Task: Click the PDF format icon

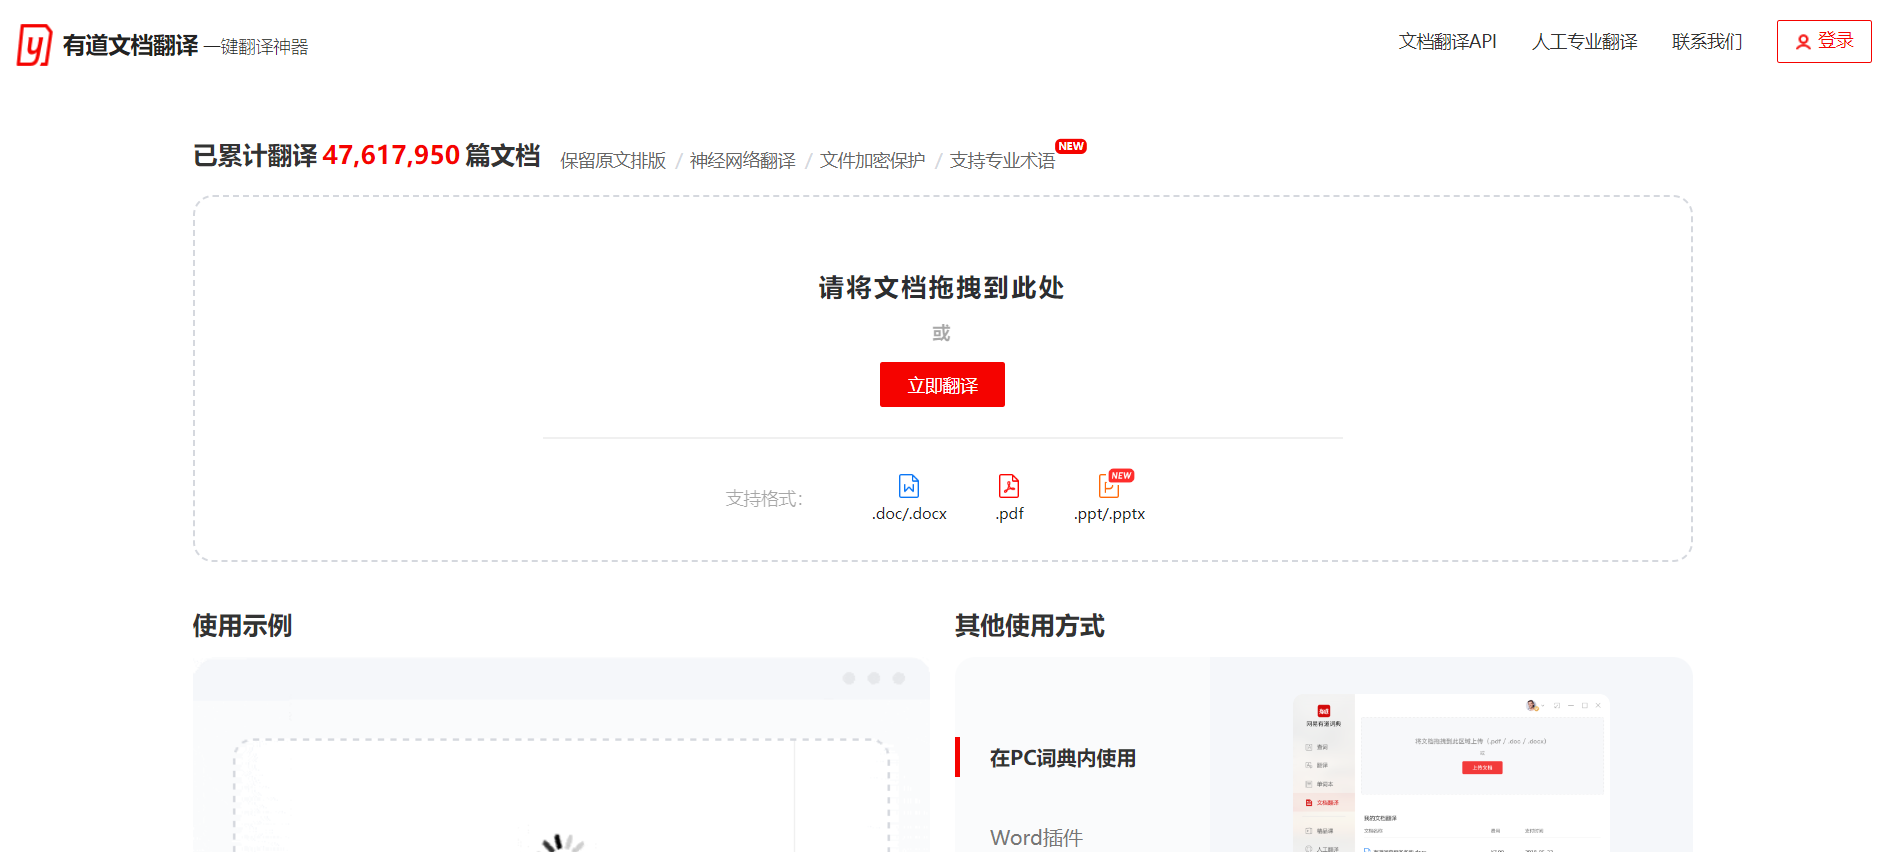Action: click(x=1009, y=486)
